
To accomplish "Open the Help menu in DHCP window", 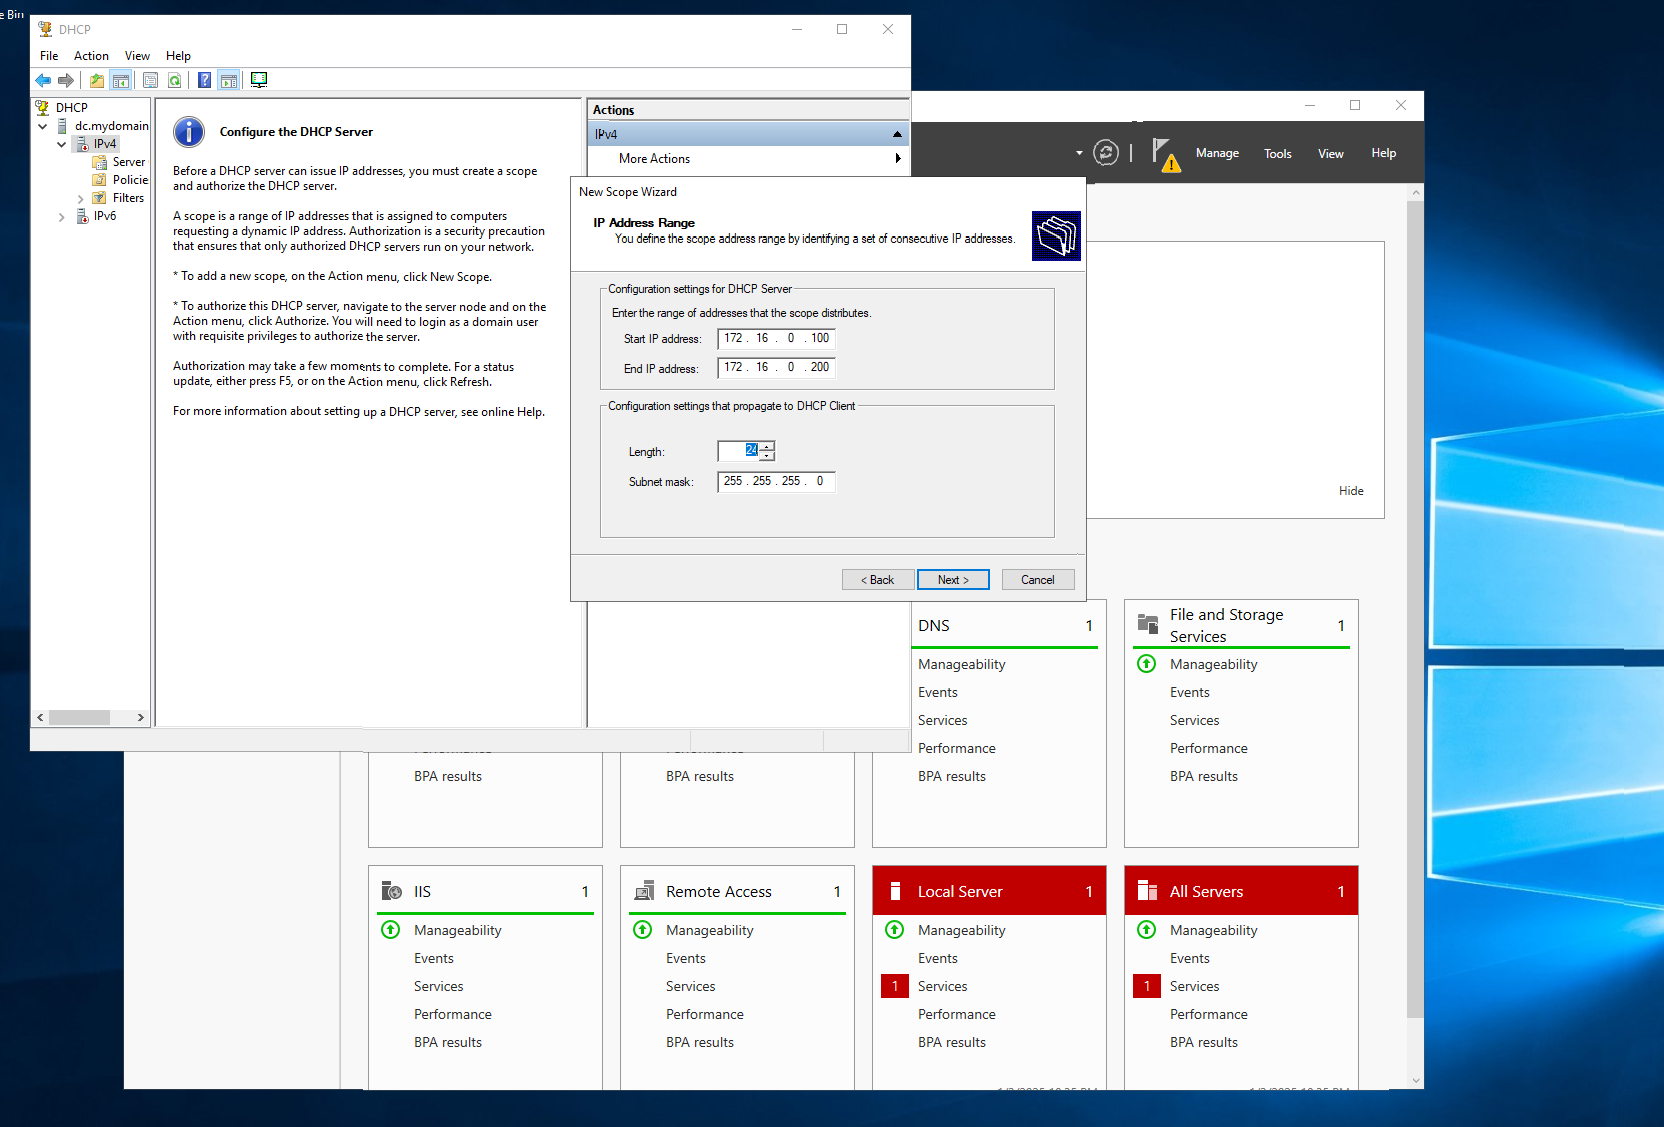I will [x=178, y=56].
